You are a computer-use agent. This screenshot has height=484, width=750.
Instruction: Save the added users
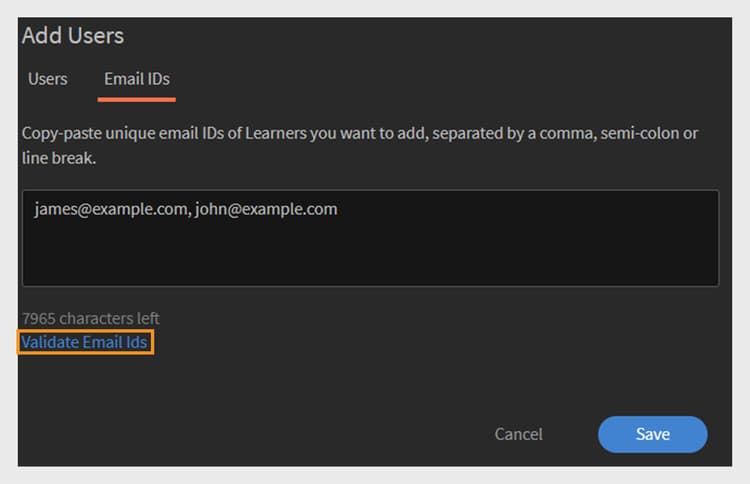(652, 434)
